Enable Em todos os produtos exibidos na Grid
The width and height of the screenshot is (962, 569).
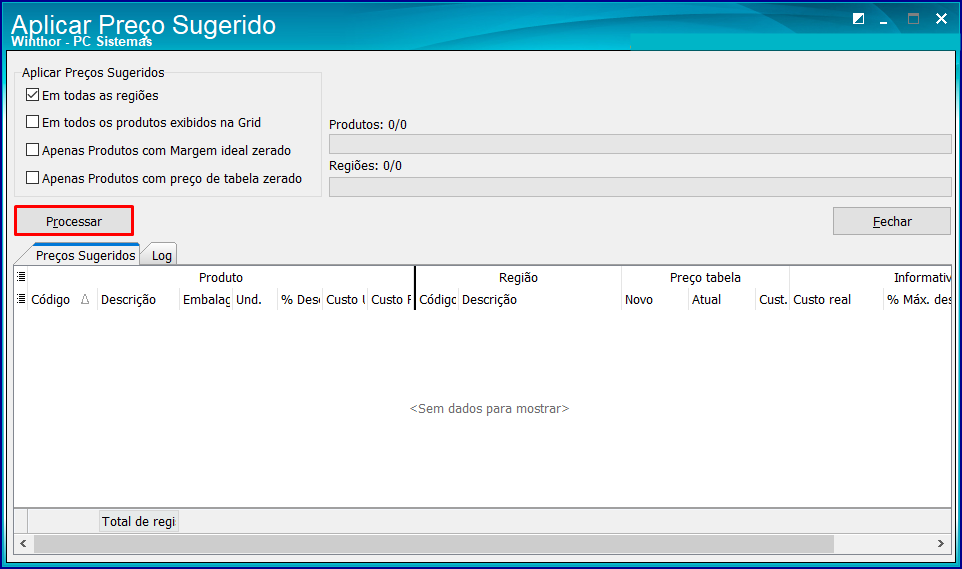click(x=33, y=122)
